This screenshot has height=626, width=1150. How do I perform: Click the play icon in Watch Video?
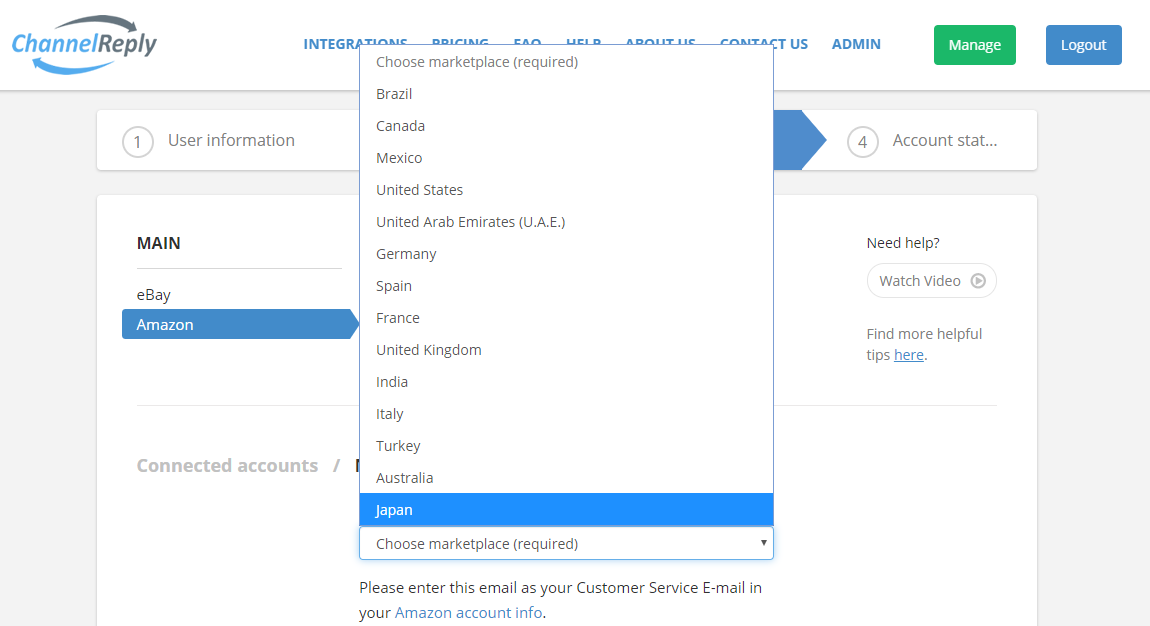pos(978,281)
